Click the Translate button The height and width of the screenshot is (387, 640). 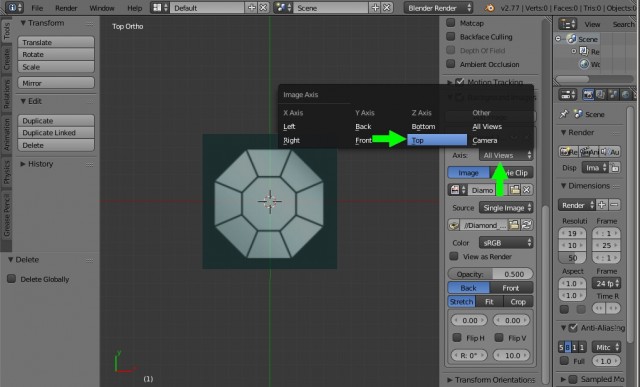(x=56, y=42)
